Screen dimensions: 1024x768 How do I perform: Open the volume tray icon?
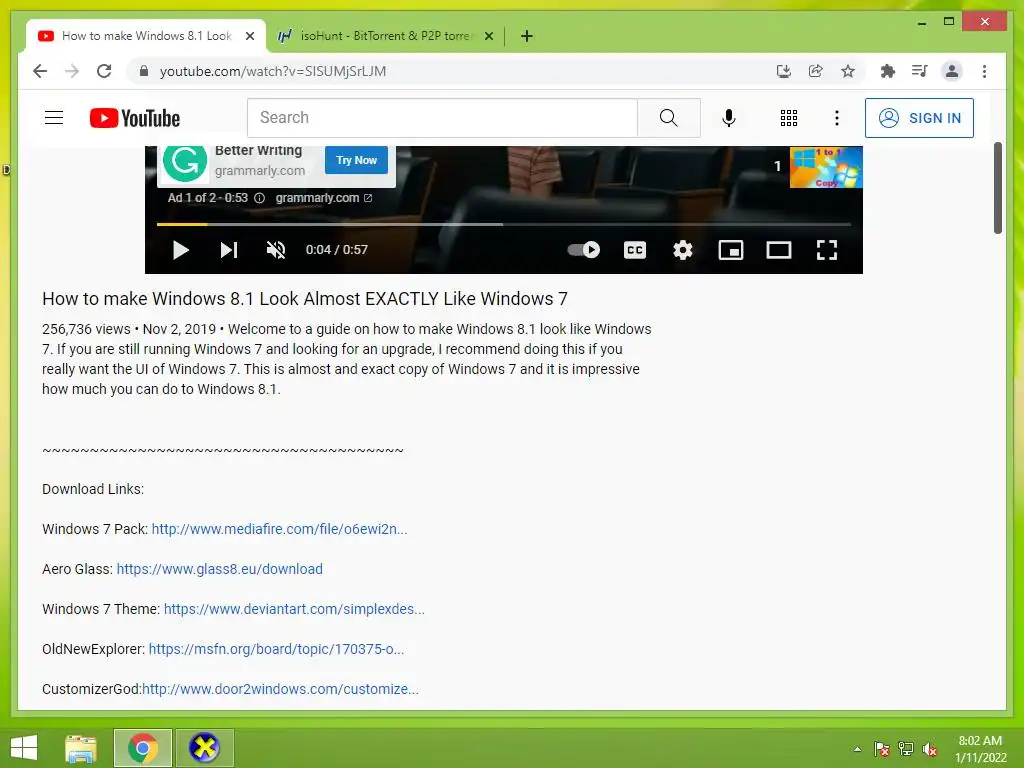click(930, 749)
